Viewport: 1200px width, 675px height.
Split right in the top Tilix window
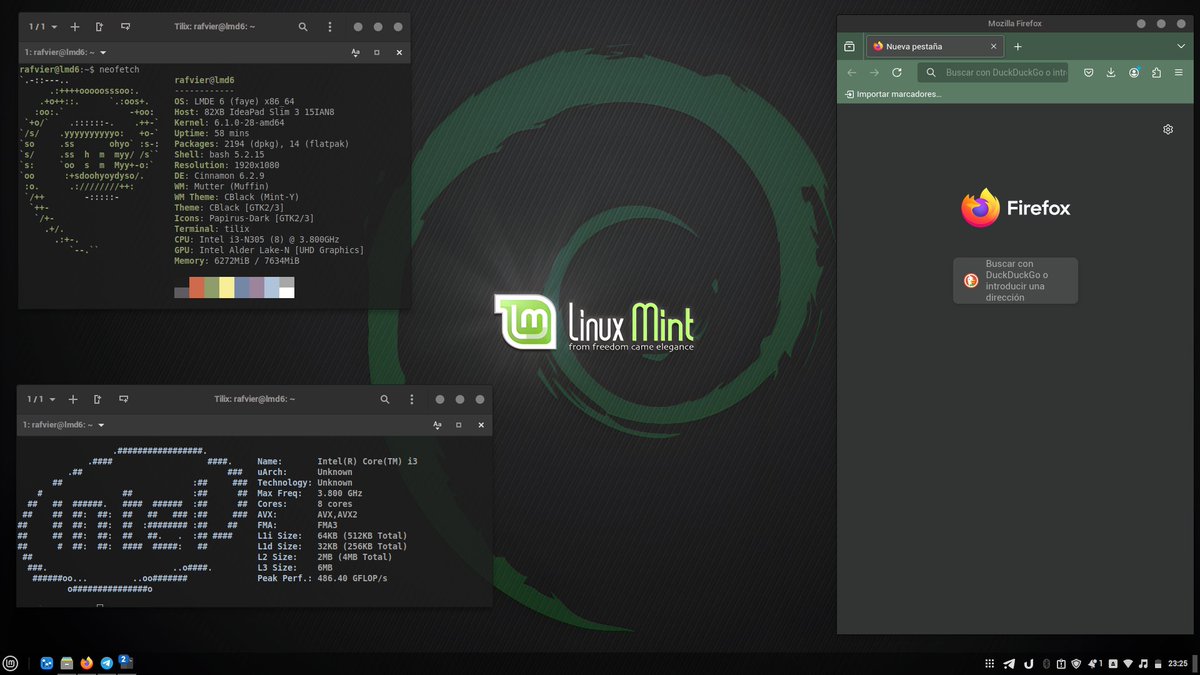(x=99, y=27)
